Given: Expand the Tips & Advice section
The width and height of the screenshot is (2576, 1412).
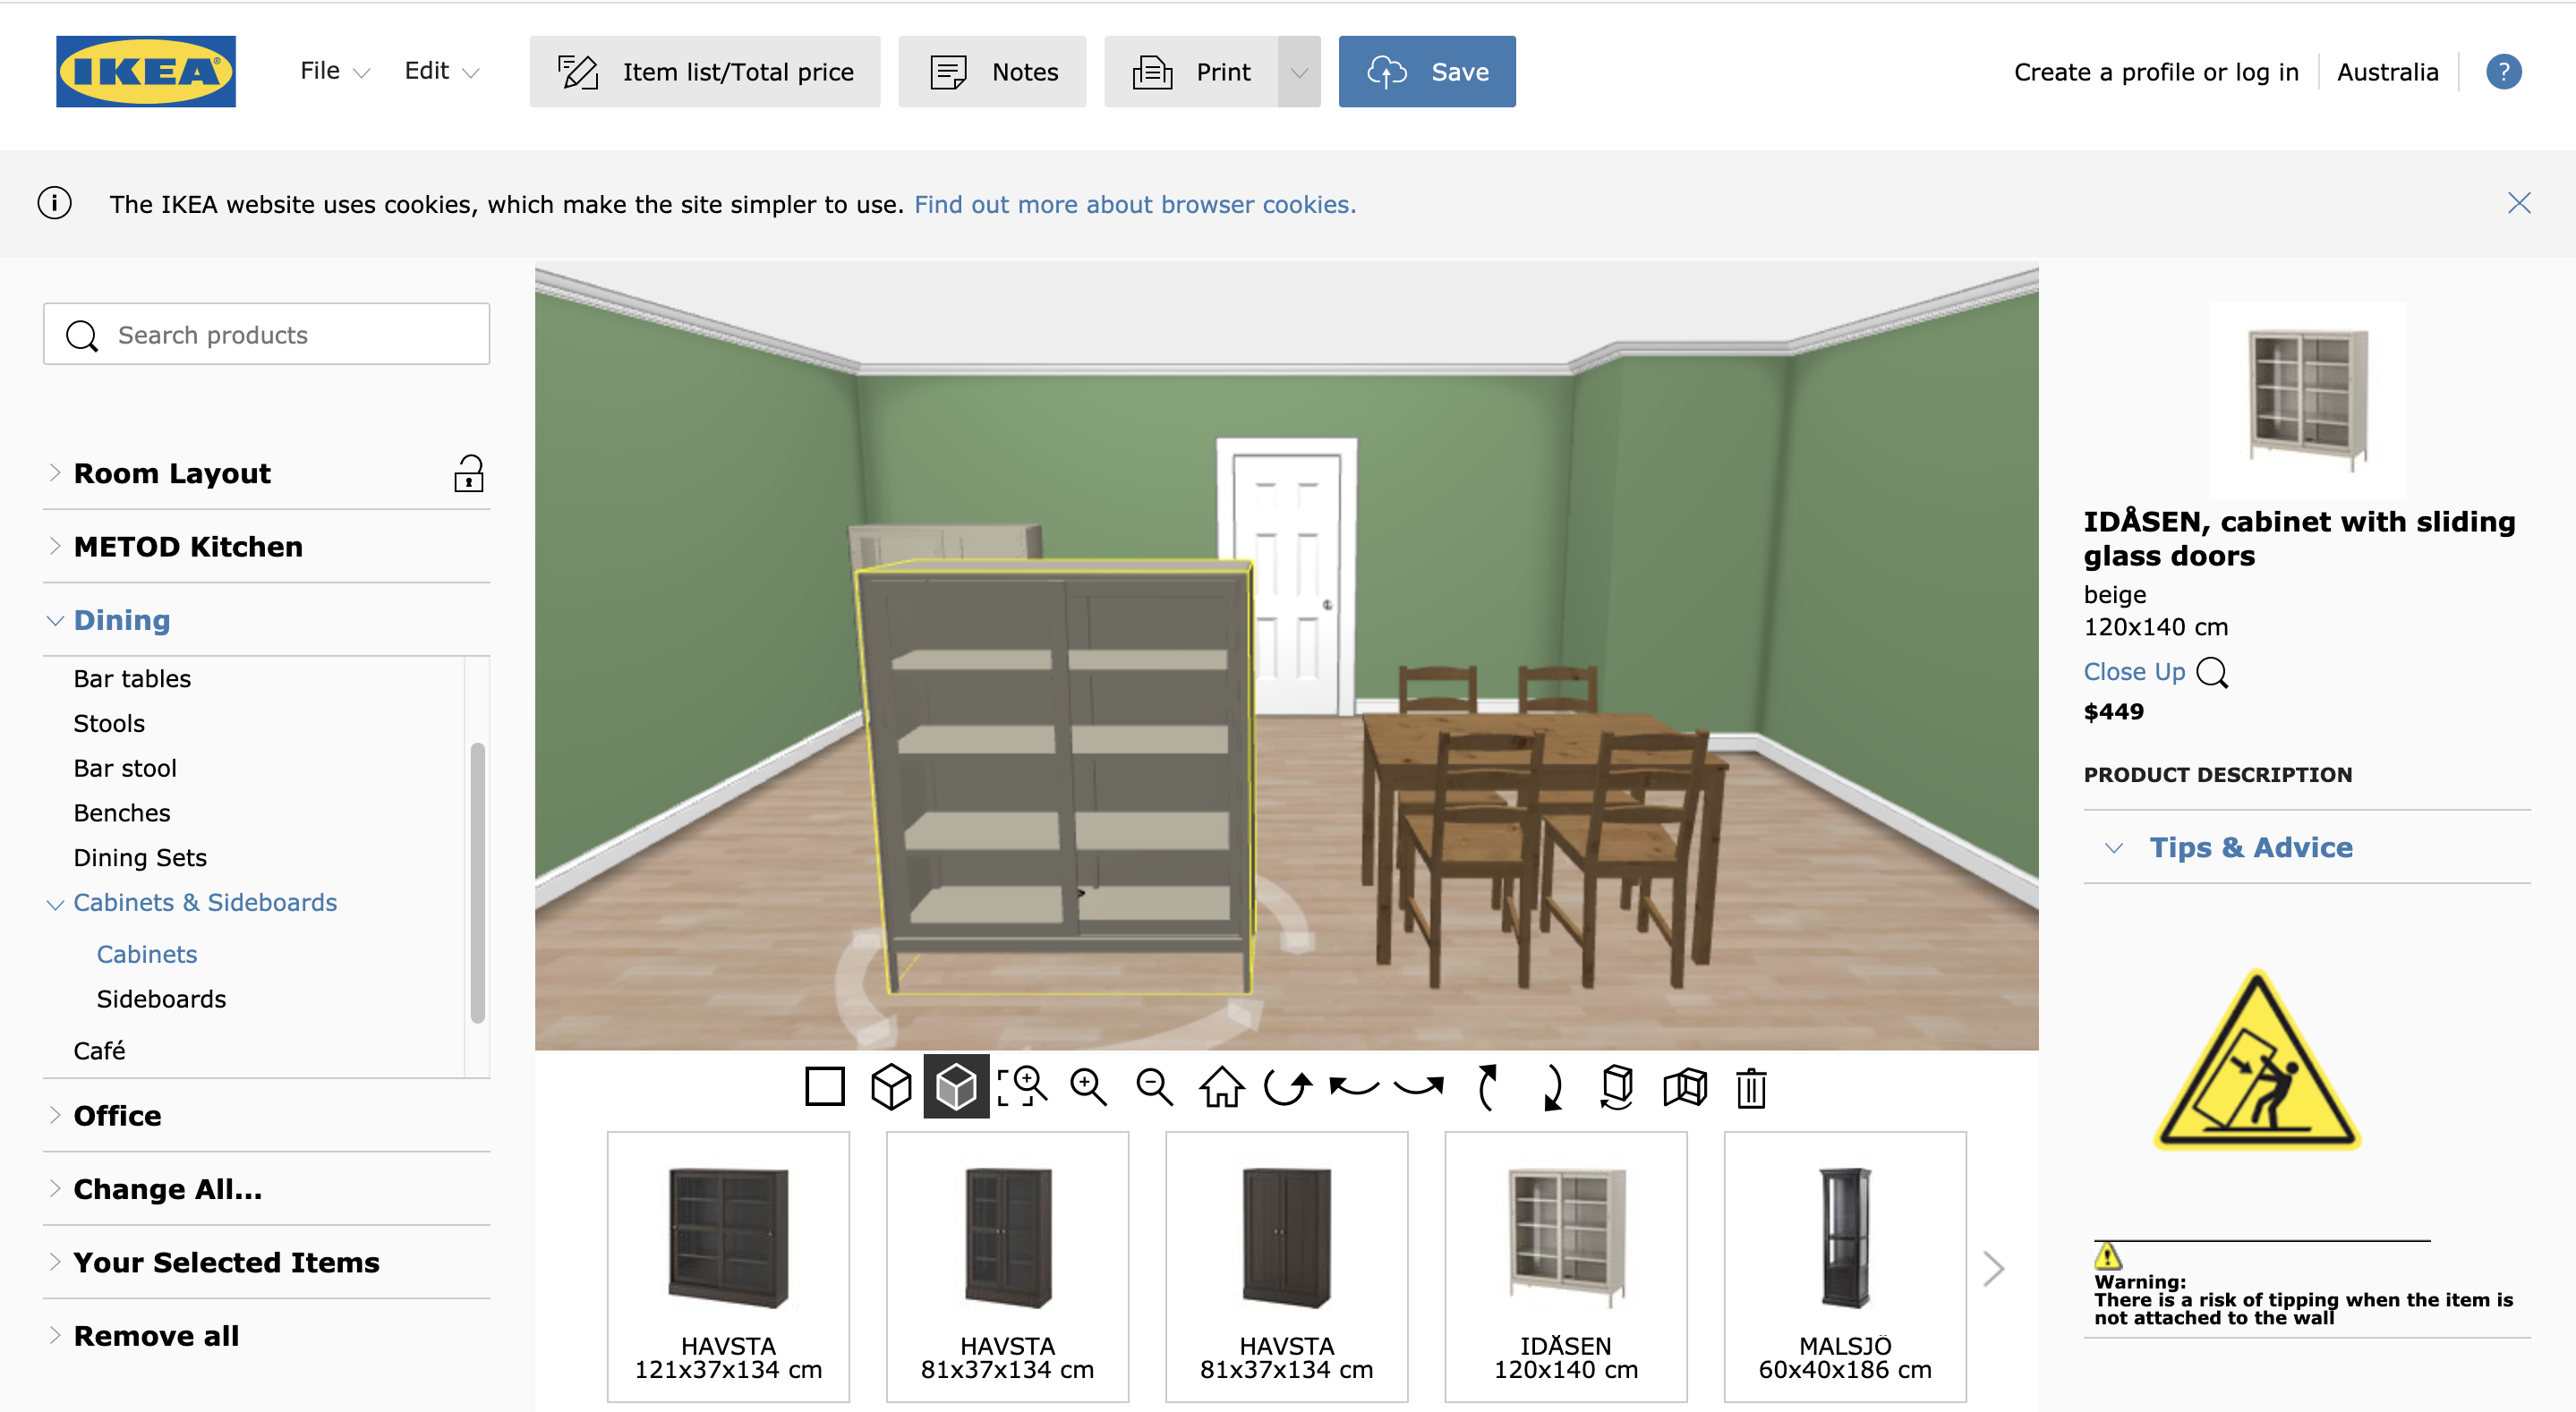Looking at the screenshot, I should click(2250, 847).
